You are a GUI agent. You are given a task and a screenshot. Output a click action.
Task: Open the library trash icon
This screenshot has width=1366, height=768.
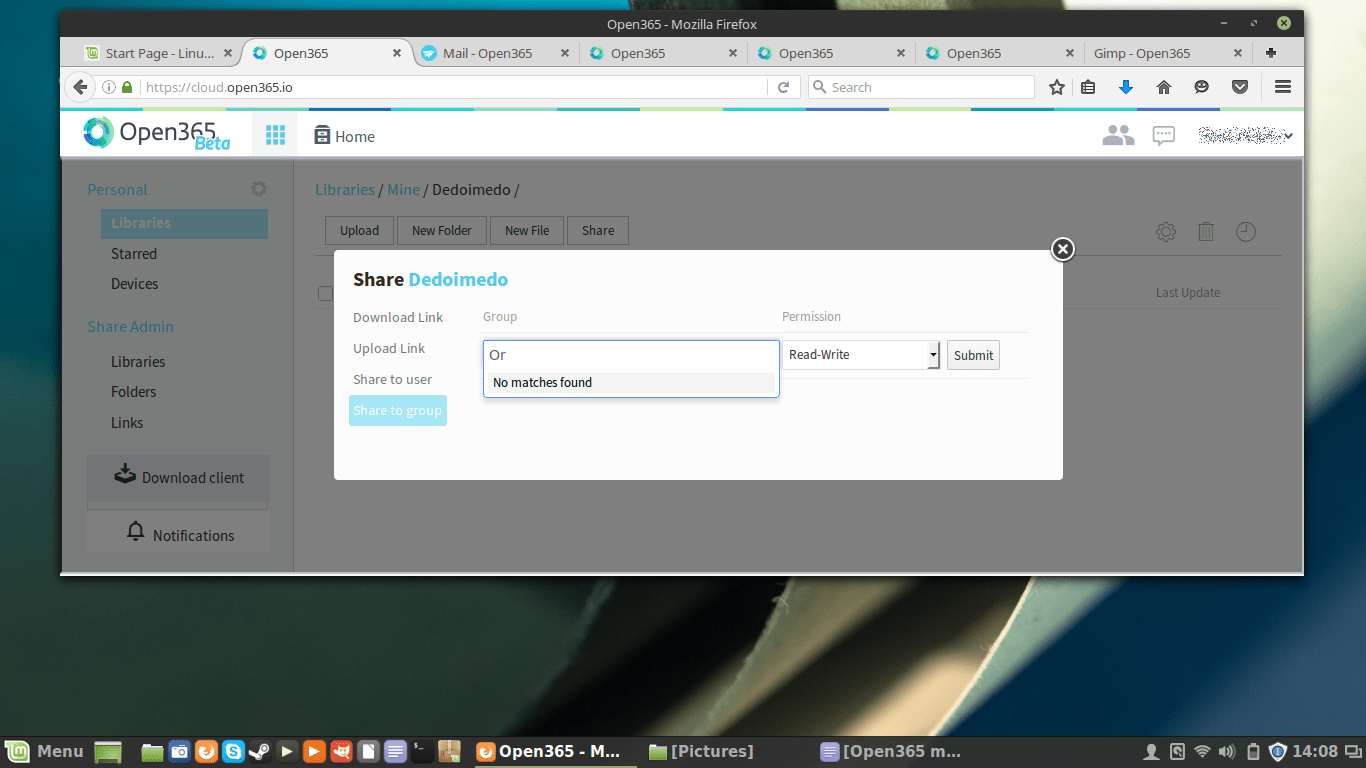pyautogui.click(x=1206, y=232)
